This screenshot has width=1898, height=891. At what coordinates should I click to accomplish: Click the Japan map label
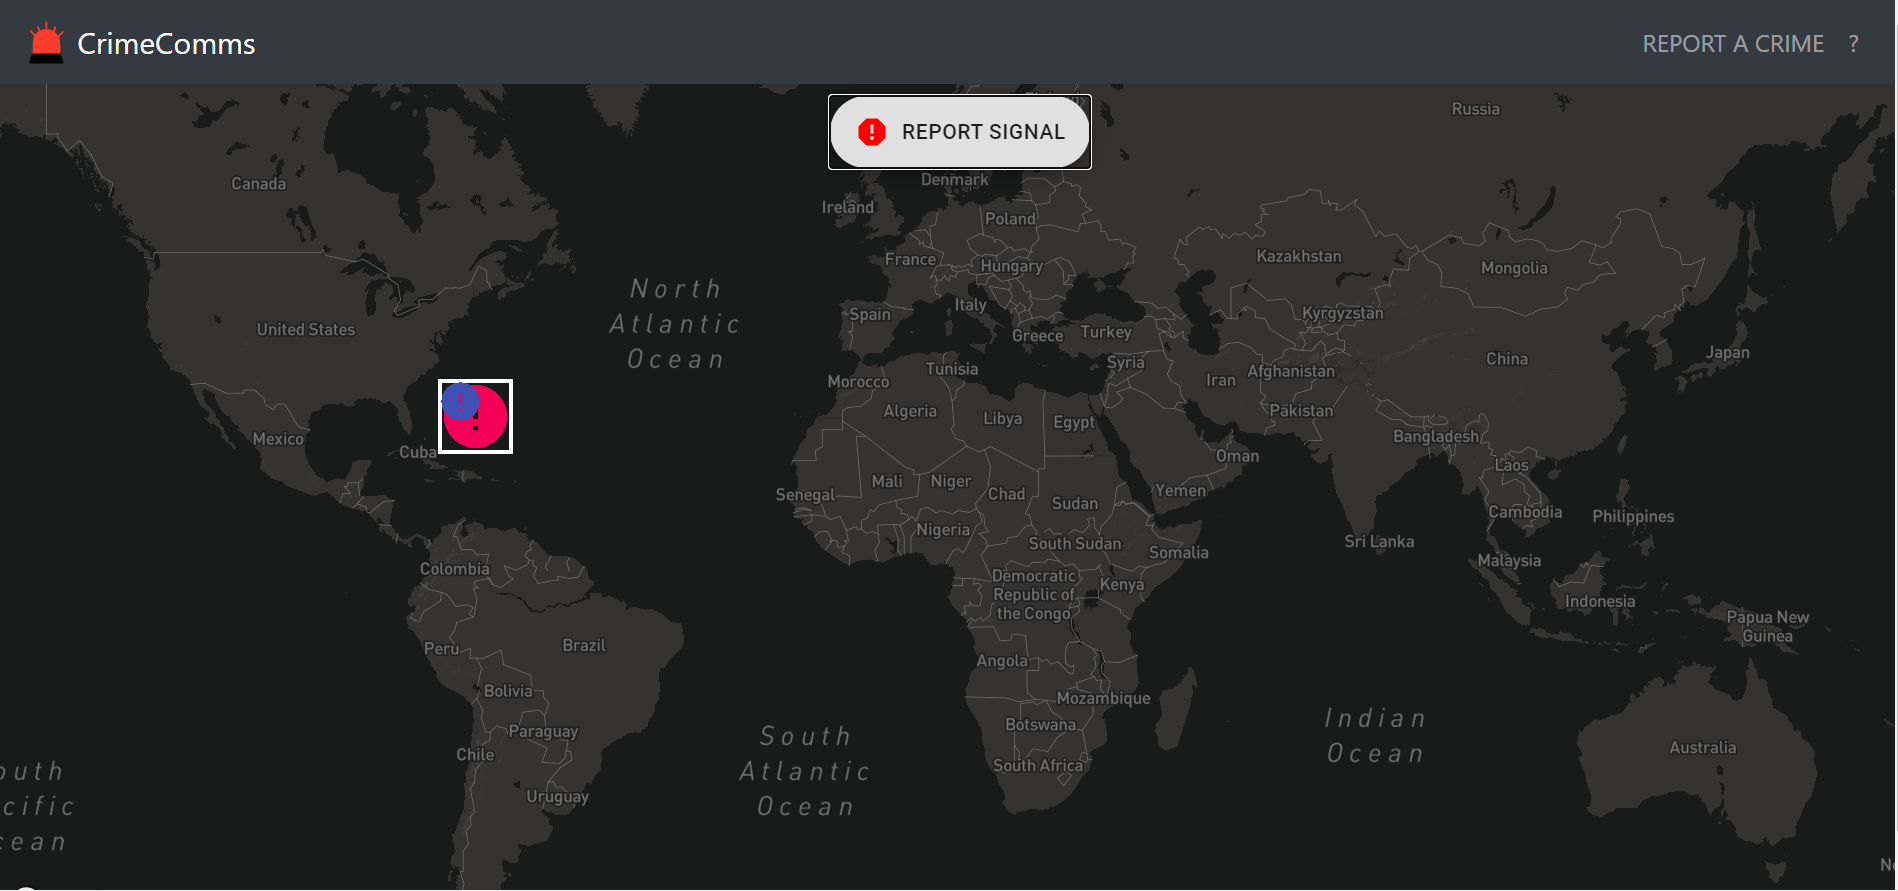pos(1728,352)
